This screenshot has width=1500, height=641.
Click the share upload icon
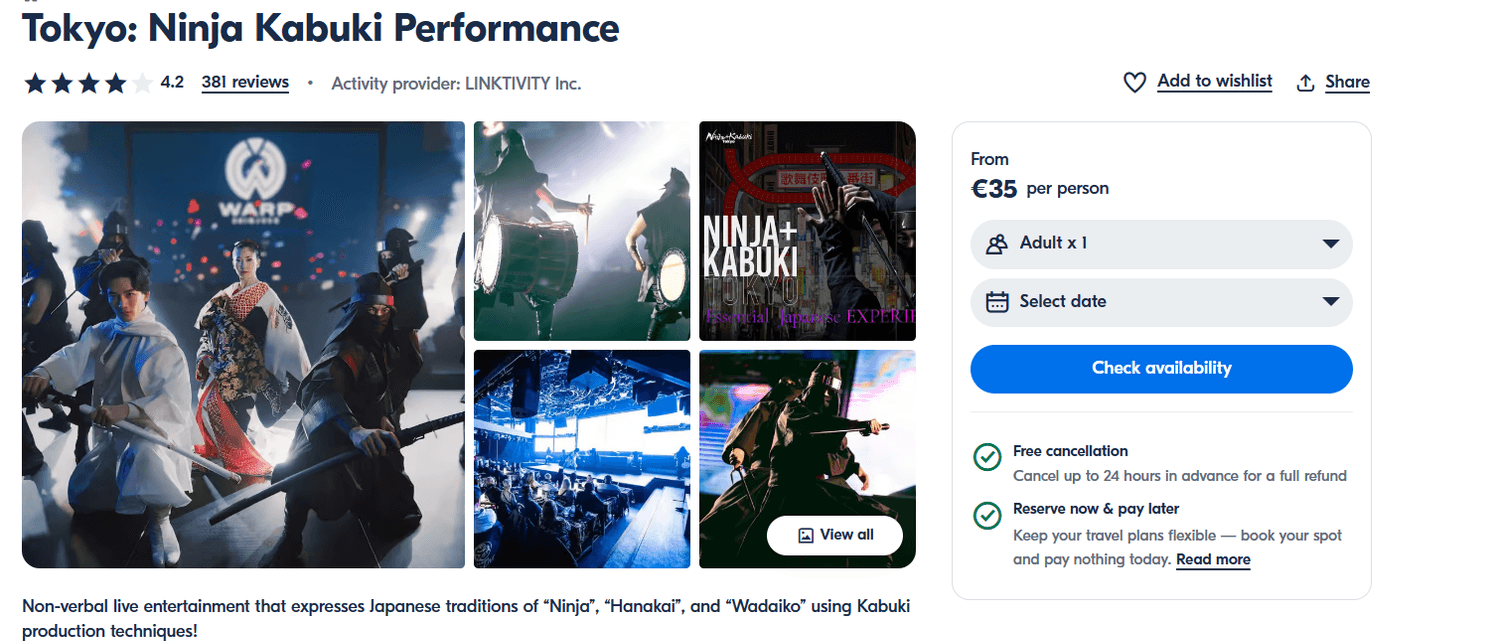(1305, 83)
